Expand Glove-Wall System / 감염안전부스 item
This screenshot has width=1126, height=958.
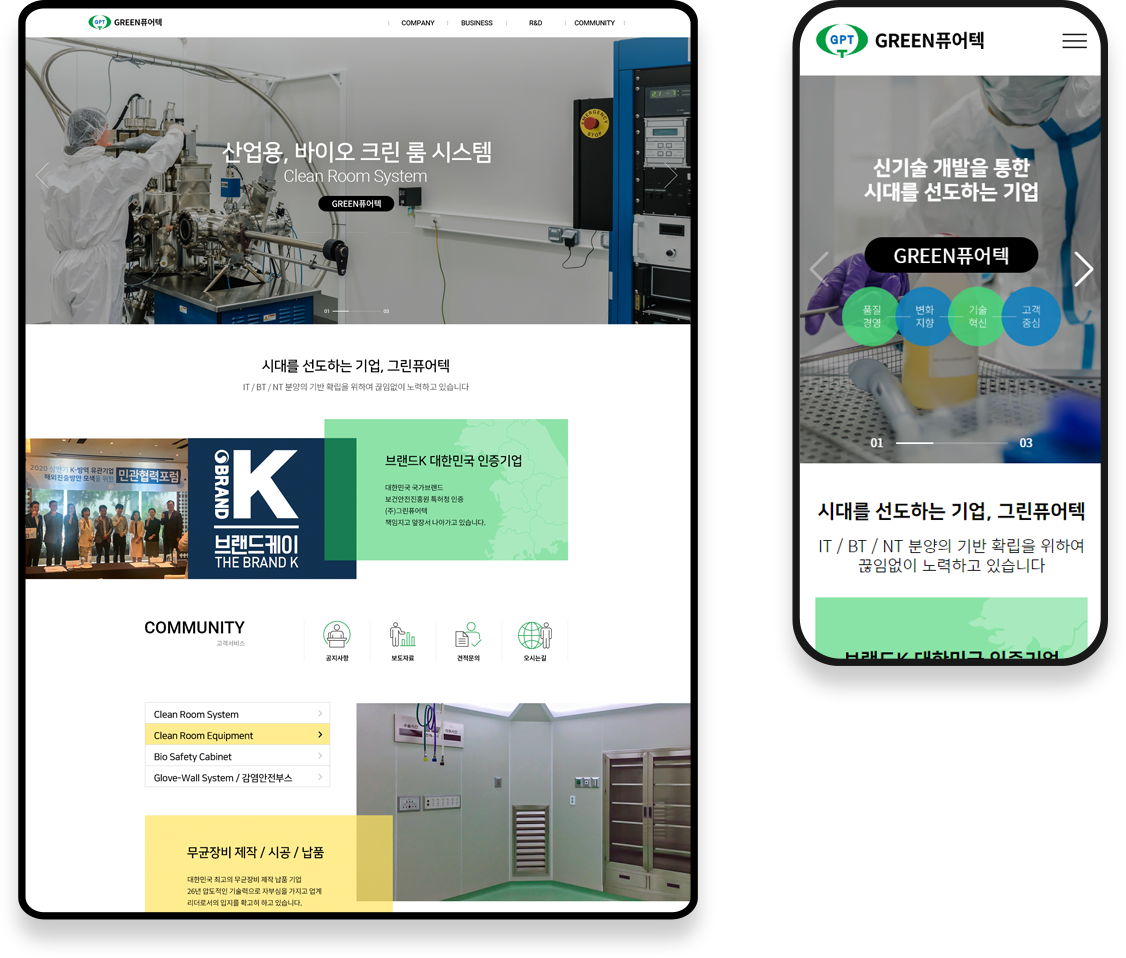click(237, 778)
